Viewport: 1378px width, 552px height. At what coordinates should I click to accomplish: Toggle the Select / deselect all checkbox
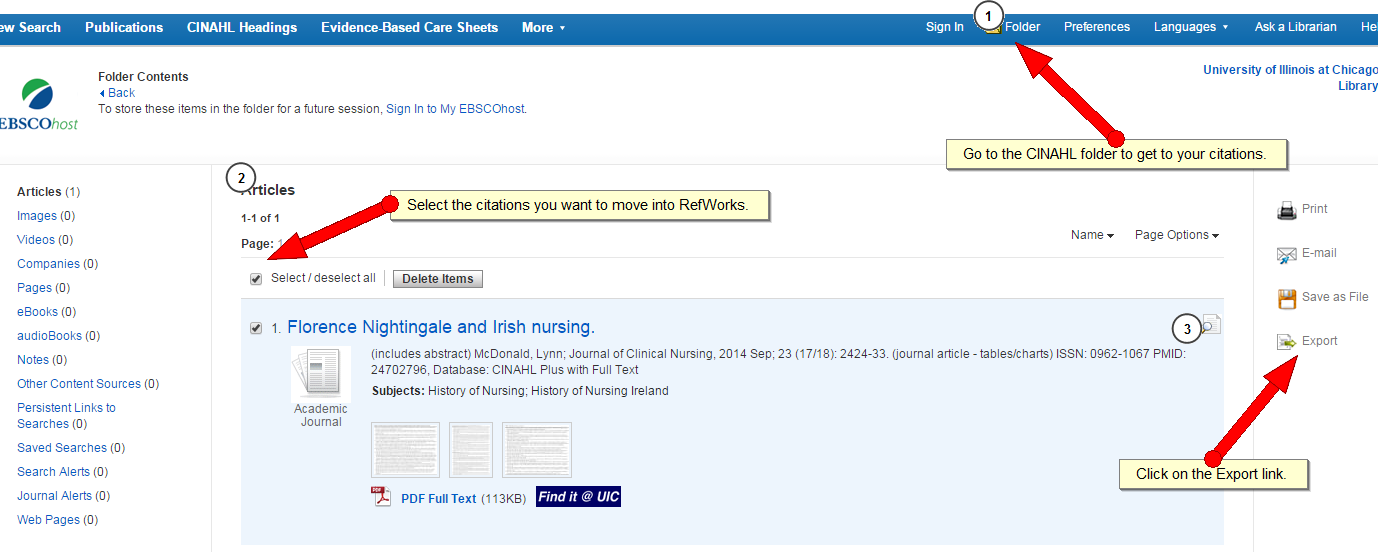[256, 279]
